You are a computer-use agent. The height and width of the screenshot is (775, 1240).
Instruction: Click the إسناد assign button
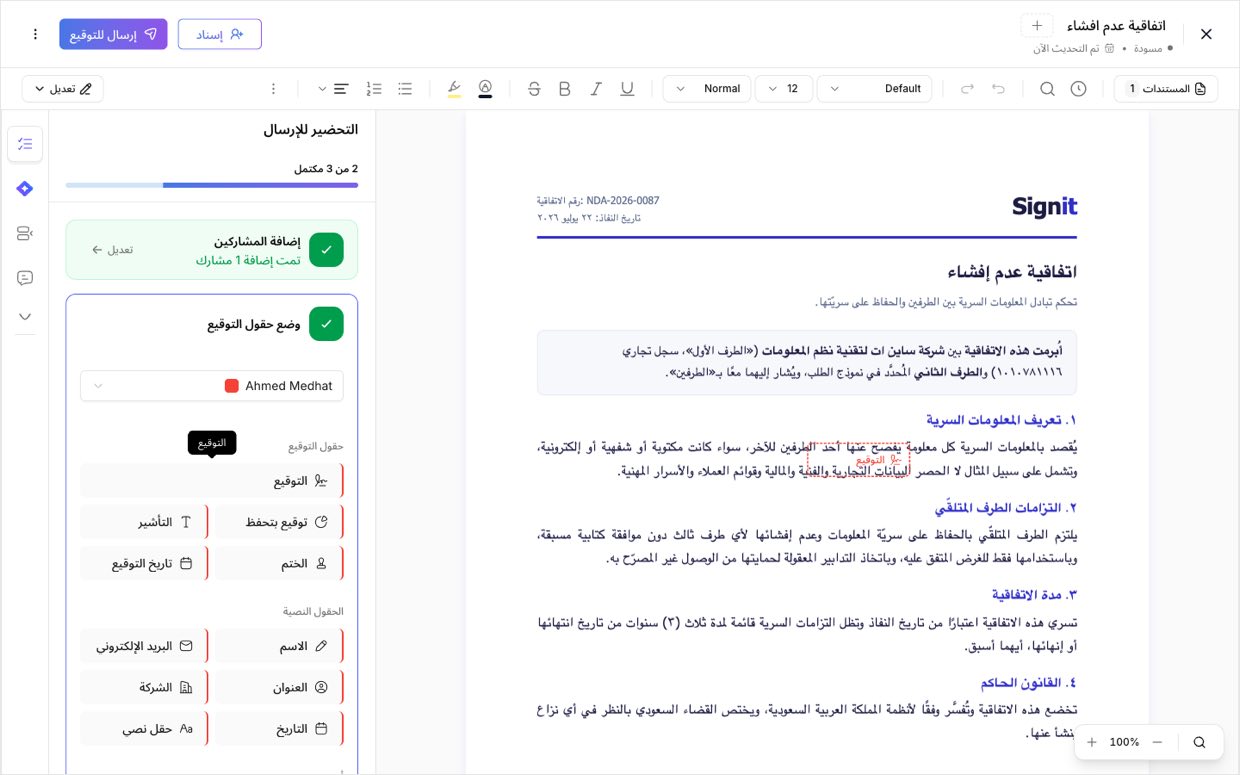point(220,34)
